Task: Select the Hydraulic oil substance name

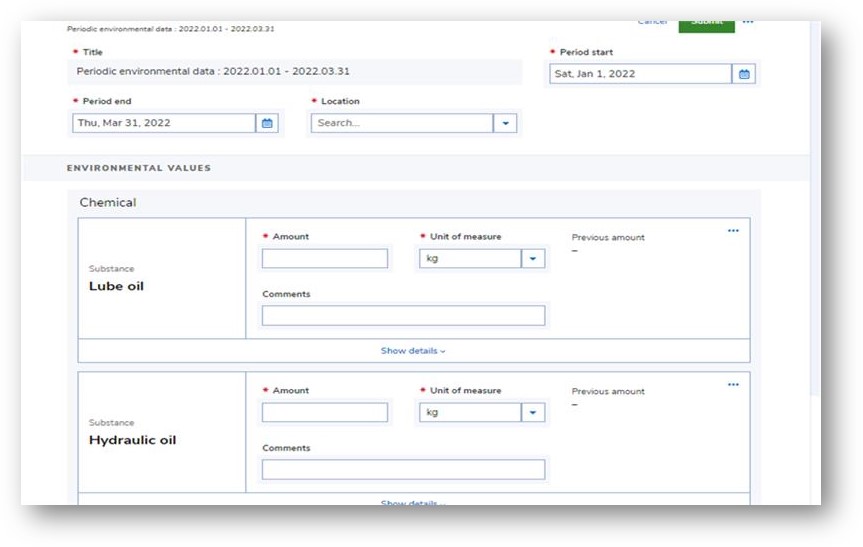Action: click(133, 440)
